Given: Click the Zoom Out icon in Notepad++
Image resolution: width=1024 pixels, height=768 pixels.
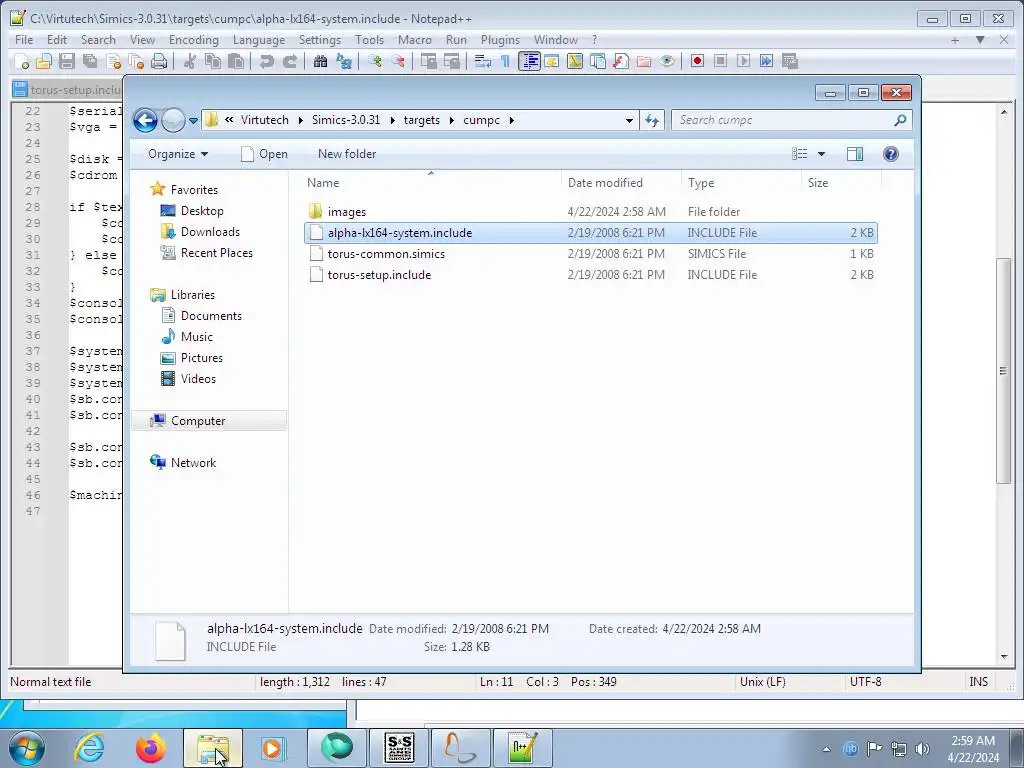Looking at the screenshot, I should tap(398, 61).
